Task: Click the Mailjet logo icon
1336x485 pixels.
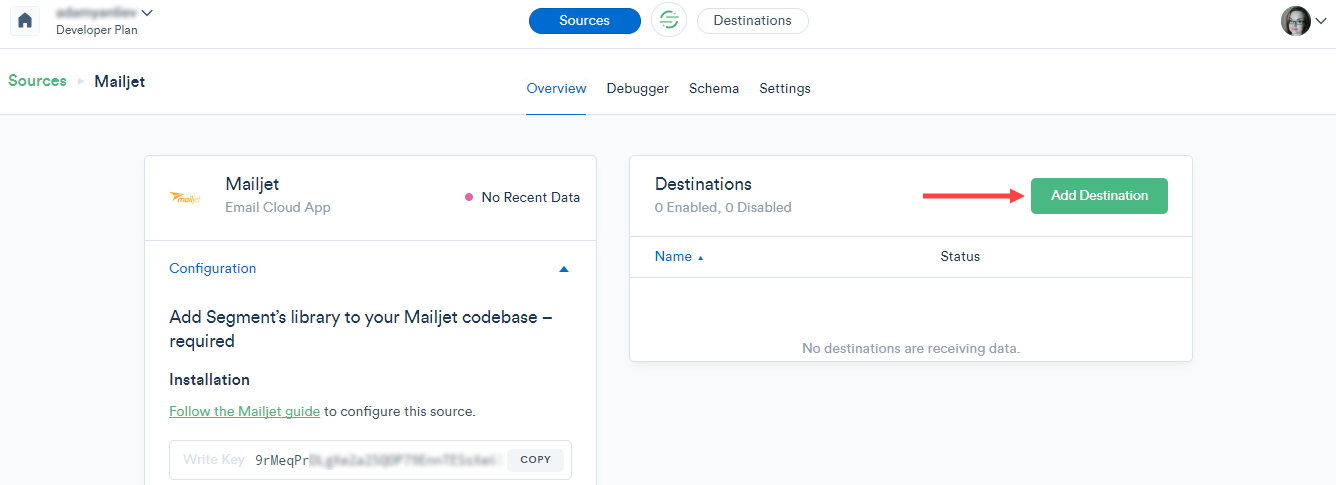Action: pyautogui.click(x=185, y=197)
